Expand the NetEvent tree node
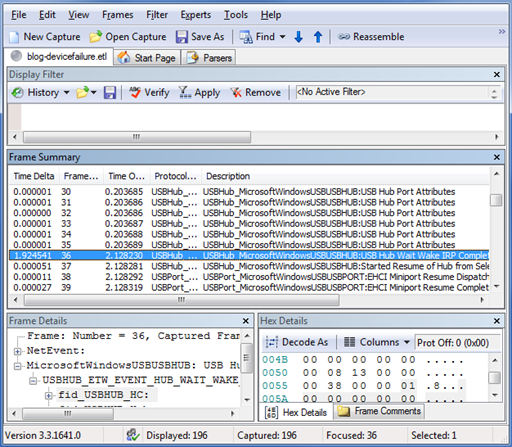Viewport: 512px width, 447px height. pyautogui.click(x=18, y=351)
